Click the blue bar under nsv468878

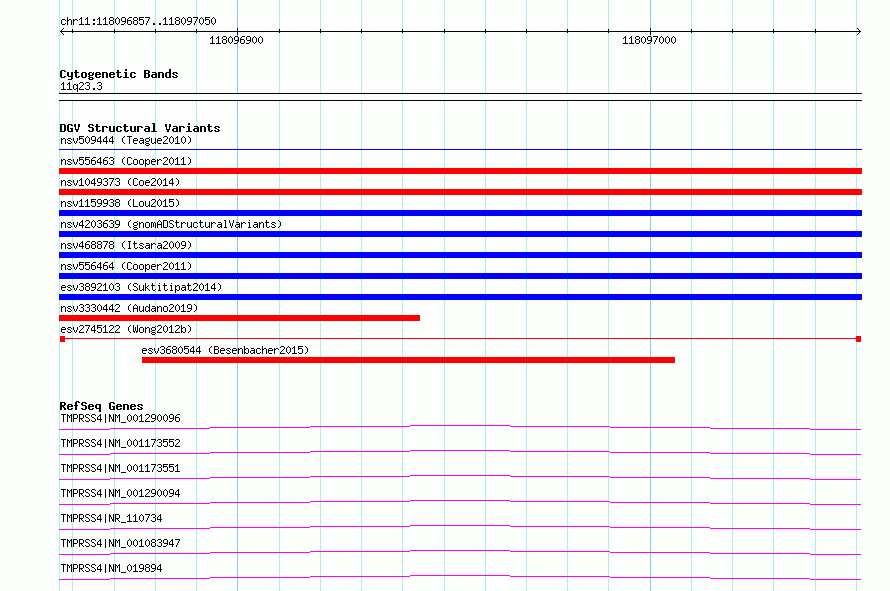(460, 255)
